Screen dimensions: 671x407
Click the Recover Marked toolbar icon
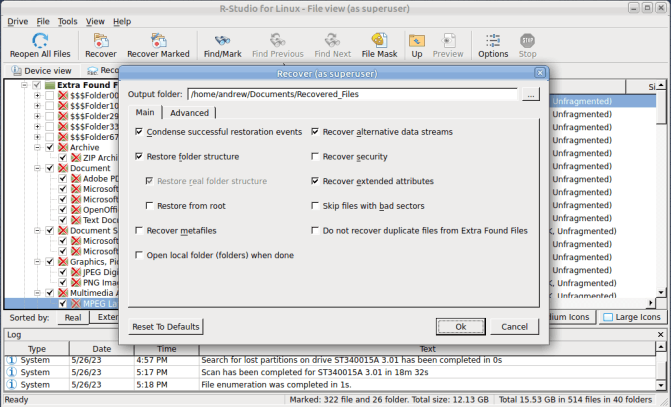pyautogui.click(x=158, y=41)
